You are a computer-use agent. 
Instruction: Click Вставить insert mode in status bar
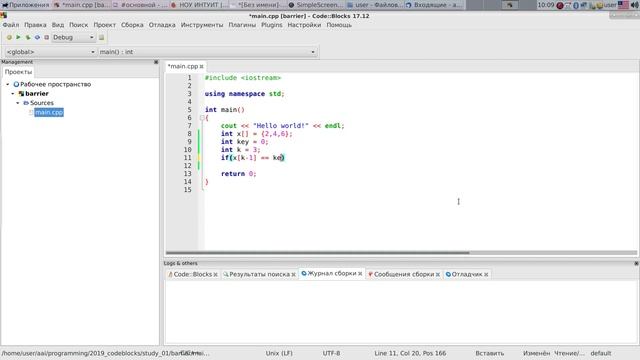[x=489, y=353]
